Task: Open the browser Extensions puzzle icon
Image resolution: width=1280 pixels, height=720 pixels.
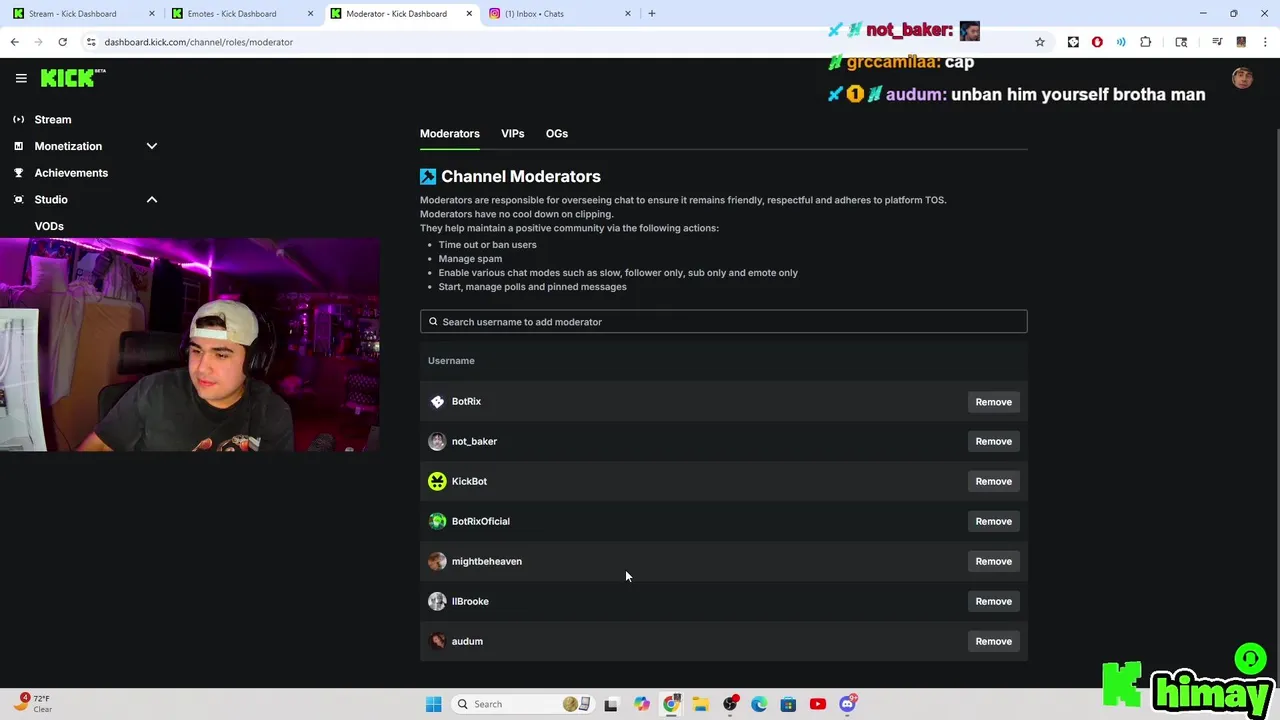Action: pyautogui.click(x=1145, y=42)
